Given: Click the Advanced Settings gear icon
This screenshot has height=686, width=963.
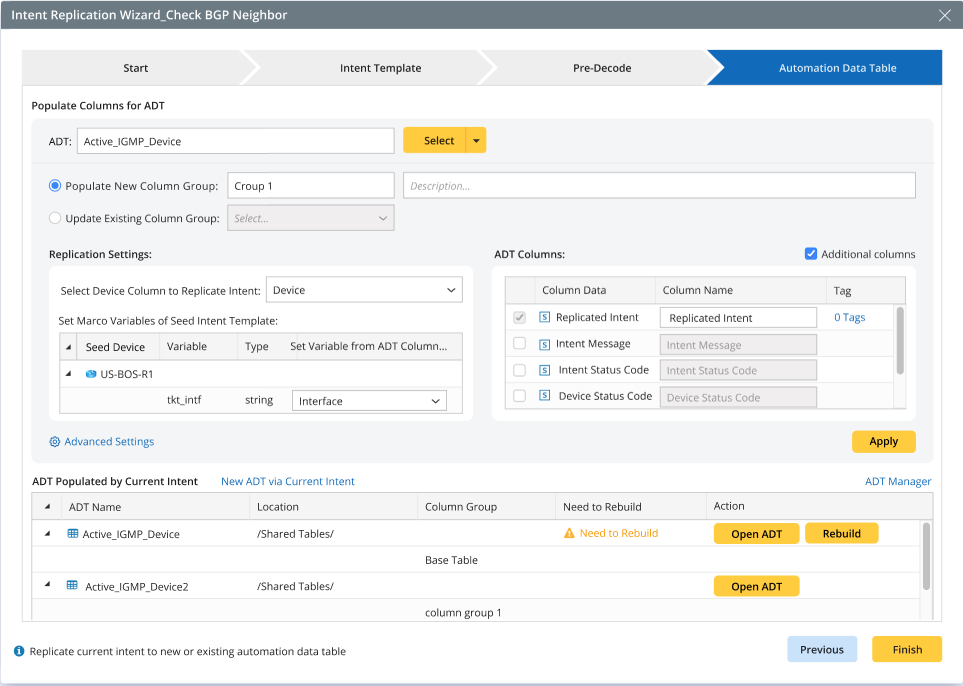Looking at the screenshot, I should click(55, 441).
